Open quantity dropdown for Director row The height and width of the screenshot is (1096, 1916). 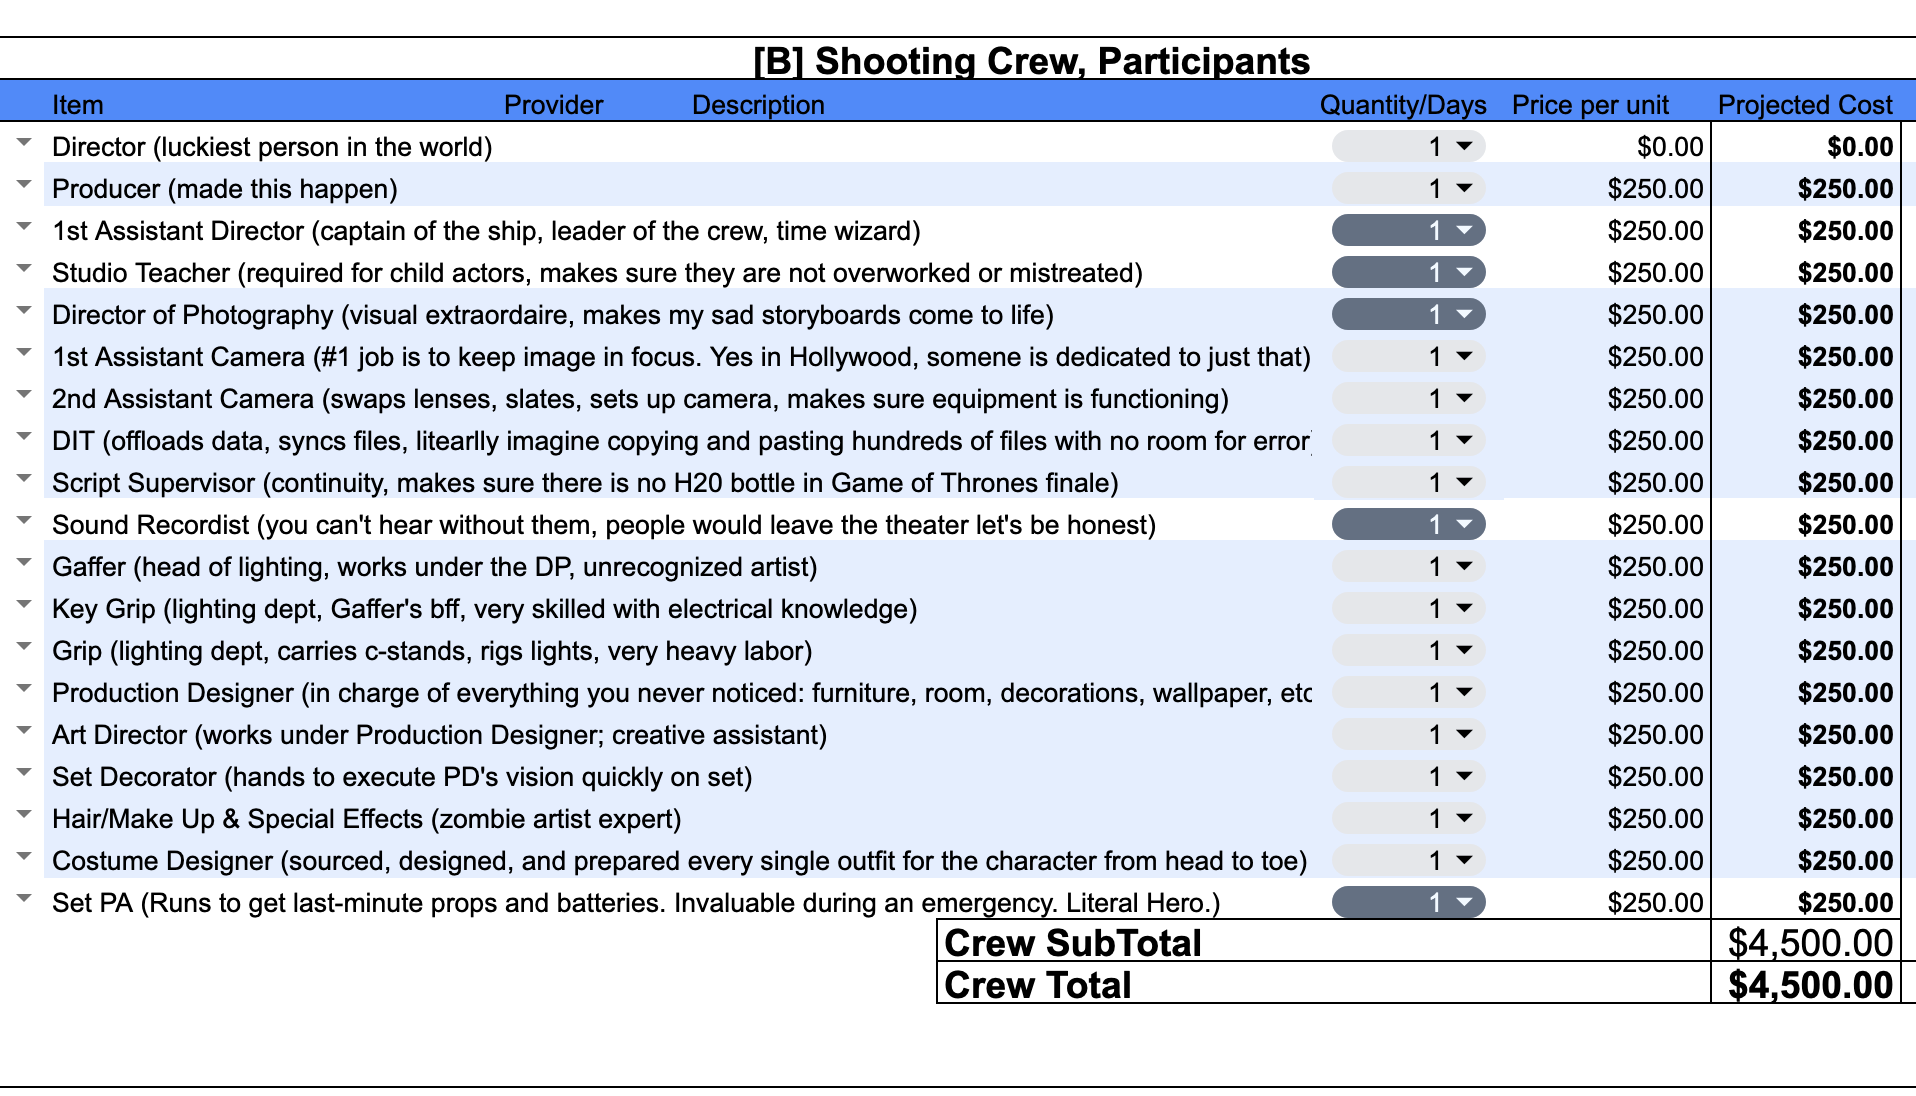click(x=1408, y=147)
